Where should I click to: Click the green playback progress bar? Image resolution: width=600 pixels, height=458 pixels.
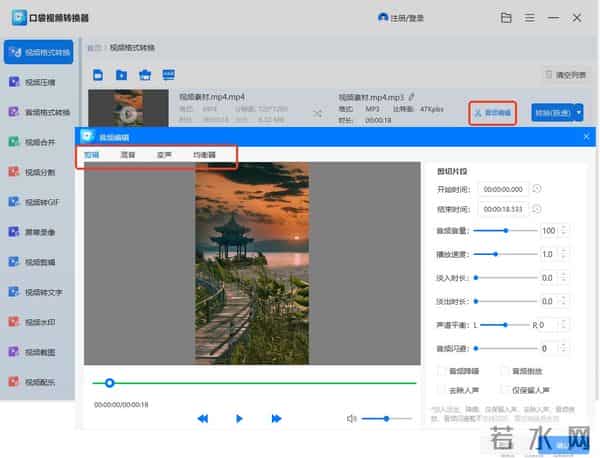point(254,383)
